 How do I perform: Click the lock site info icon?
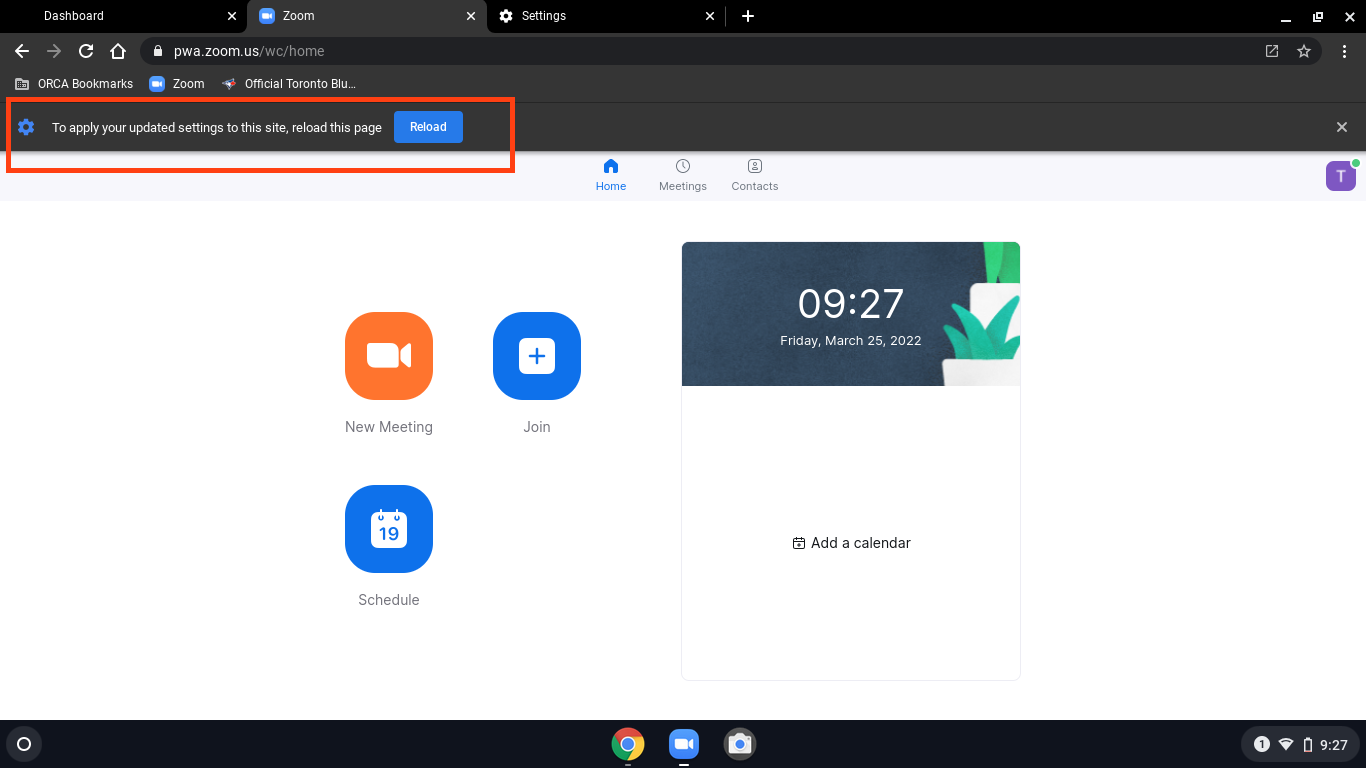[158, 51]
